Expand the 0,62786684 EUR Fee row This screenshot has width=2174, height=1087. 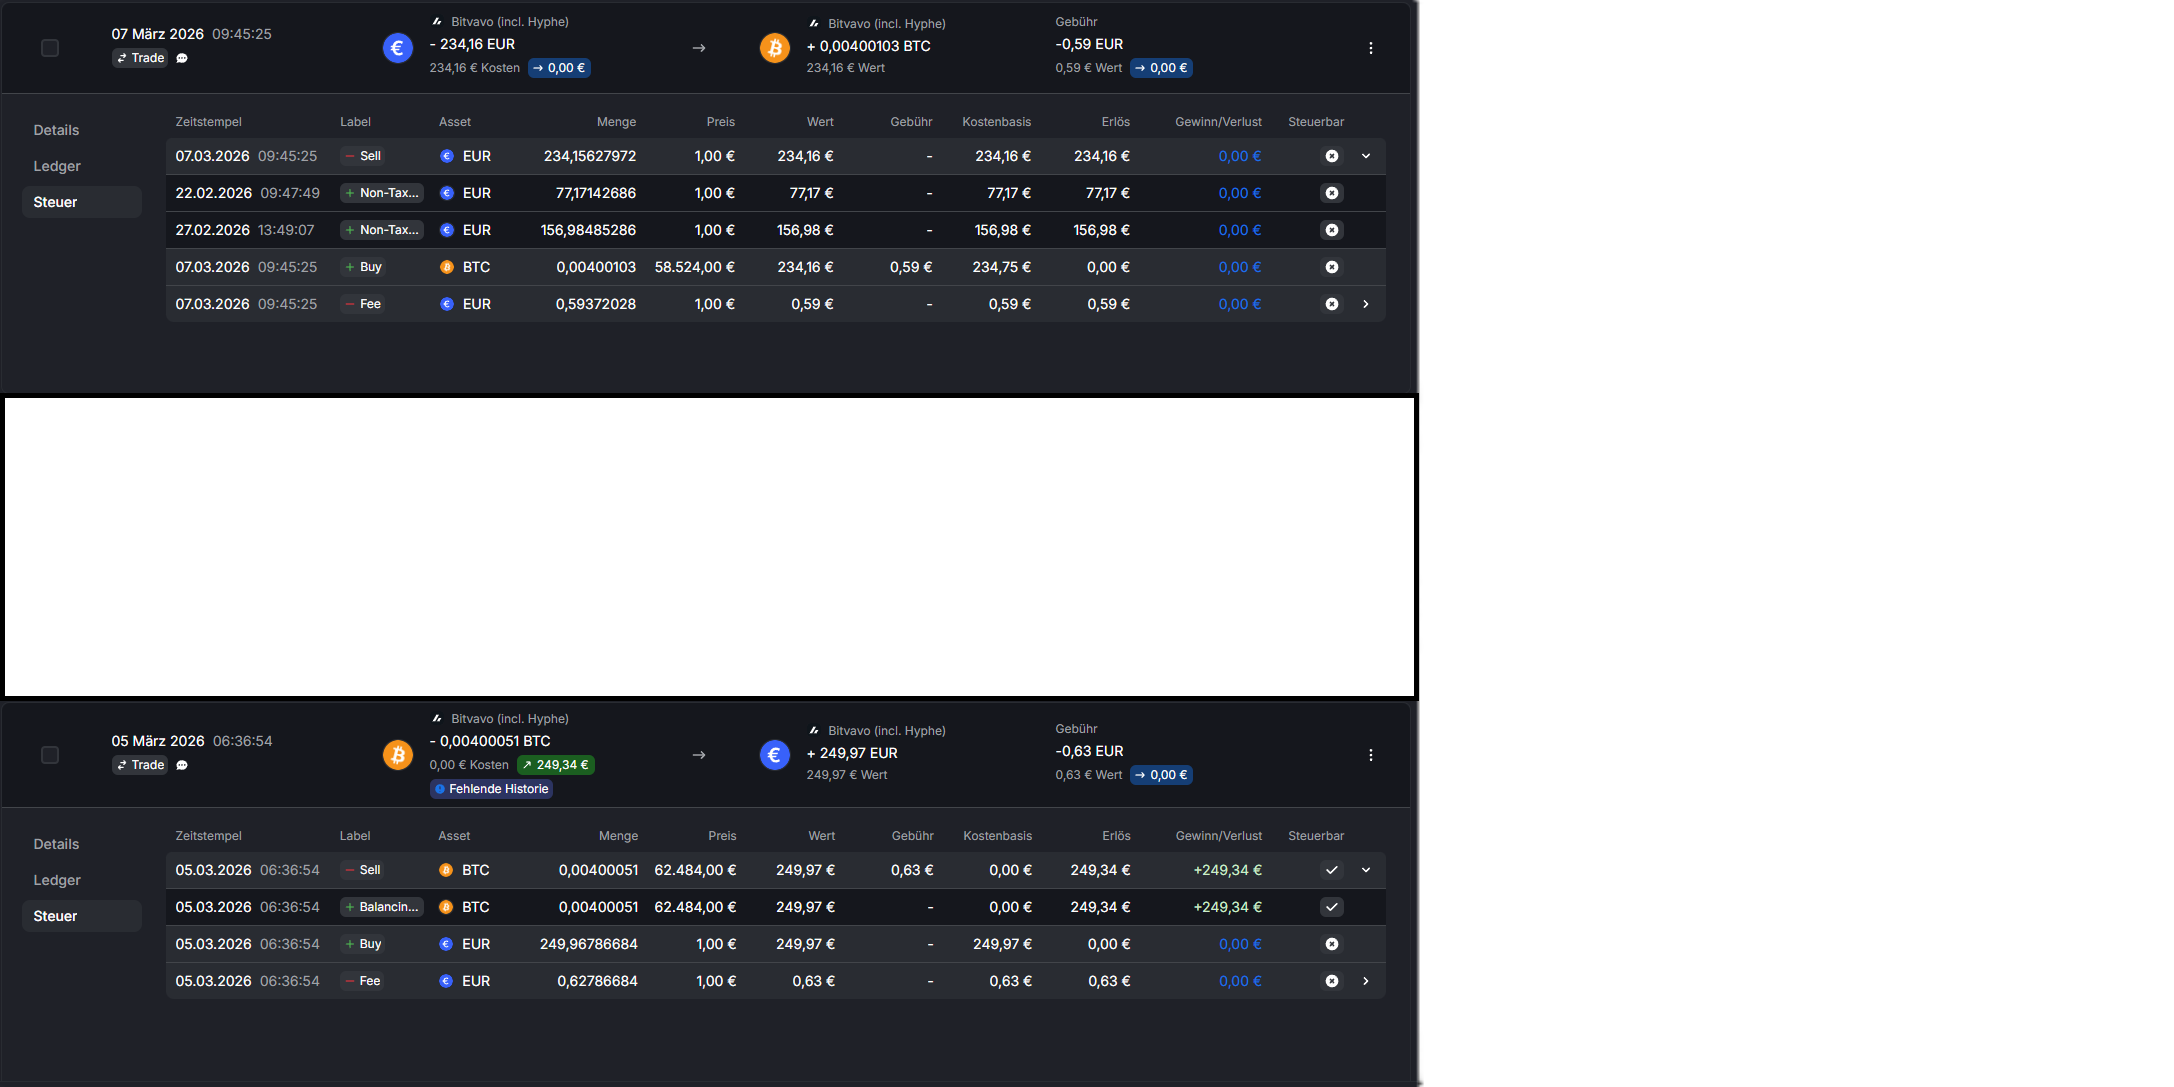(1366, 981)
